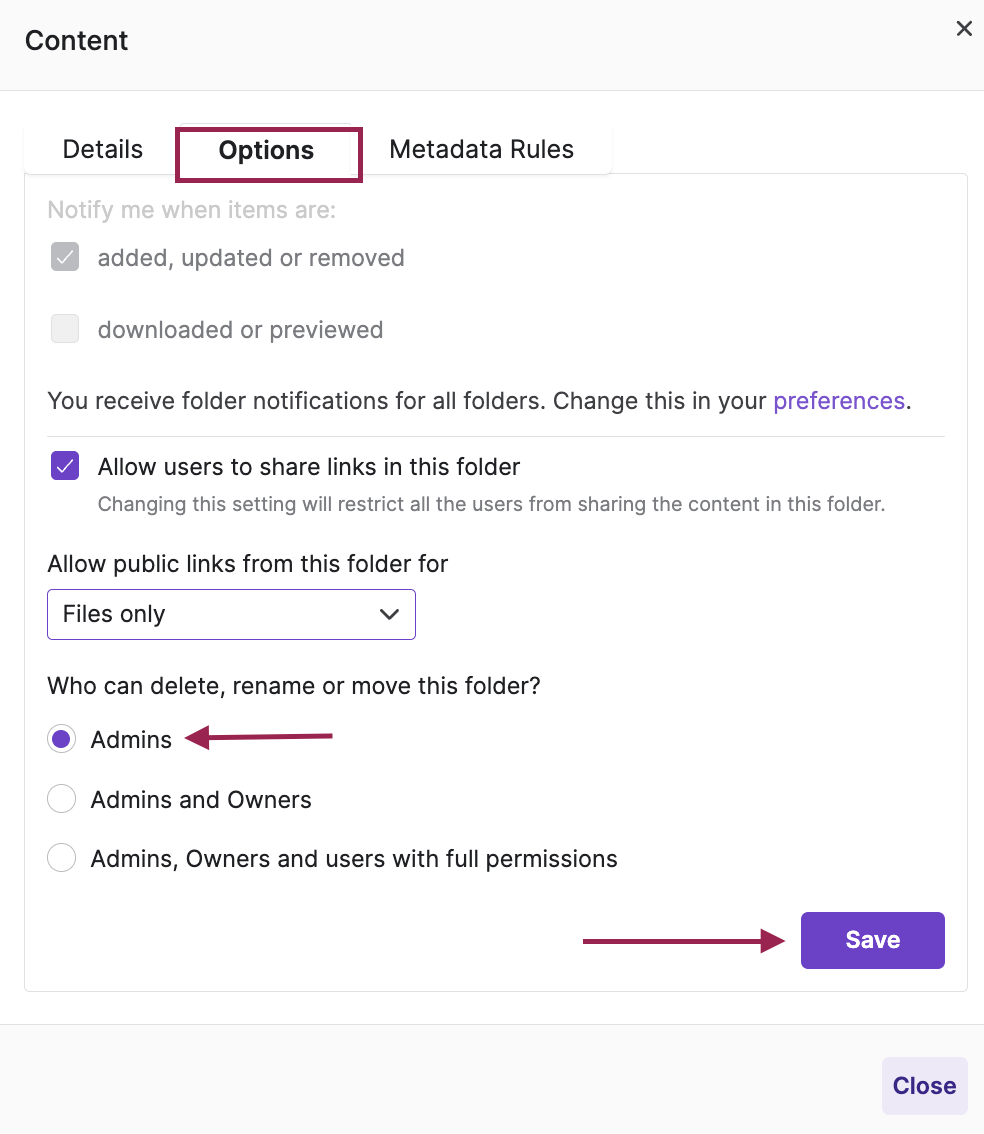Viewport: 984px width, 1134px height.
Task: Click the 'Admins and Owners' label text
Action: point(201,800)
